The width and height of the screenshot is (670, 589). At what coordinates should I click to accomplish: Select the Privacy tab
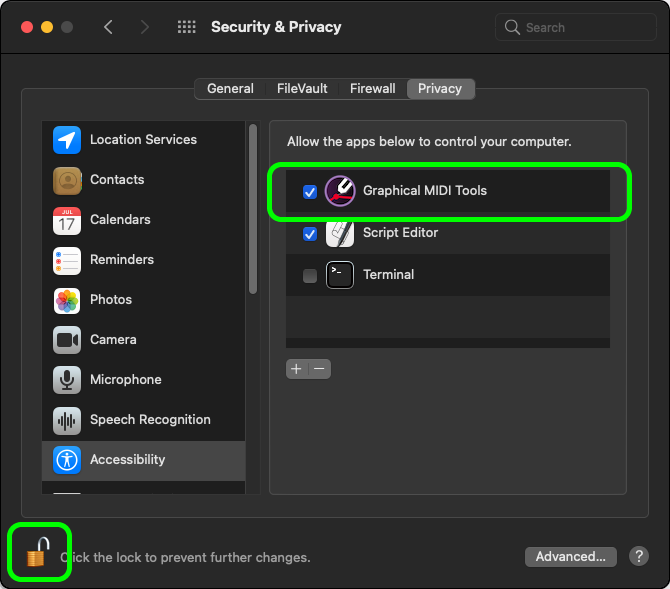440,89
